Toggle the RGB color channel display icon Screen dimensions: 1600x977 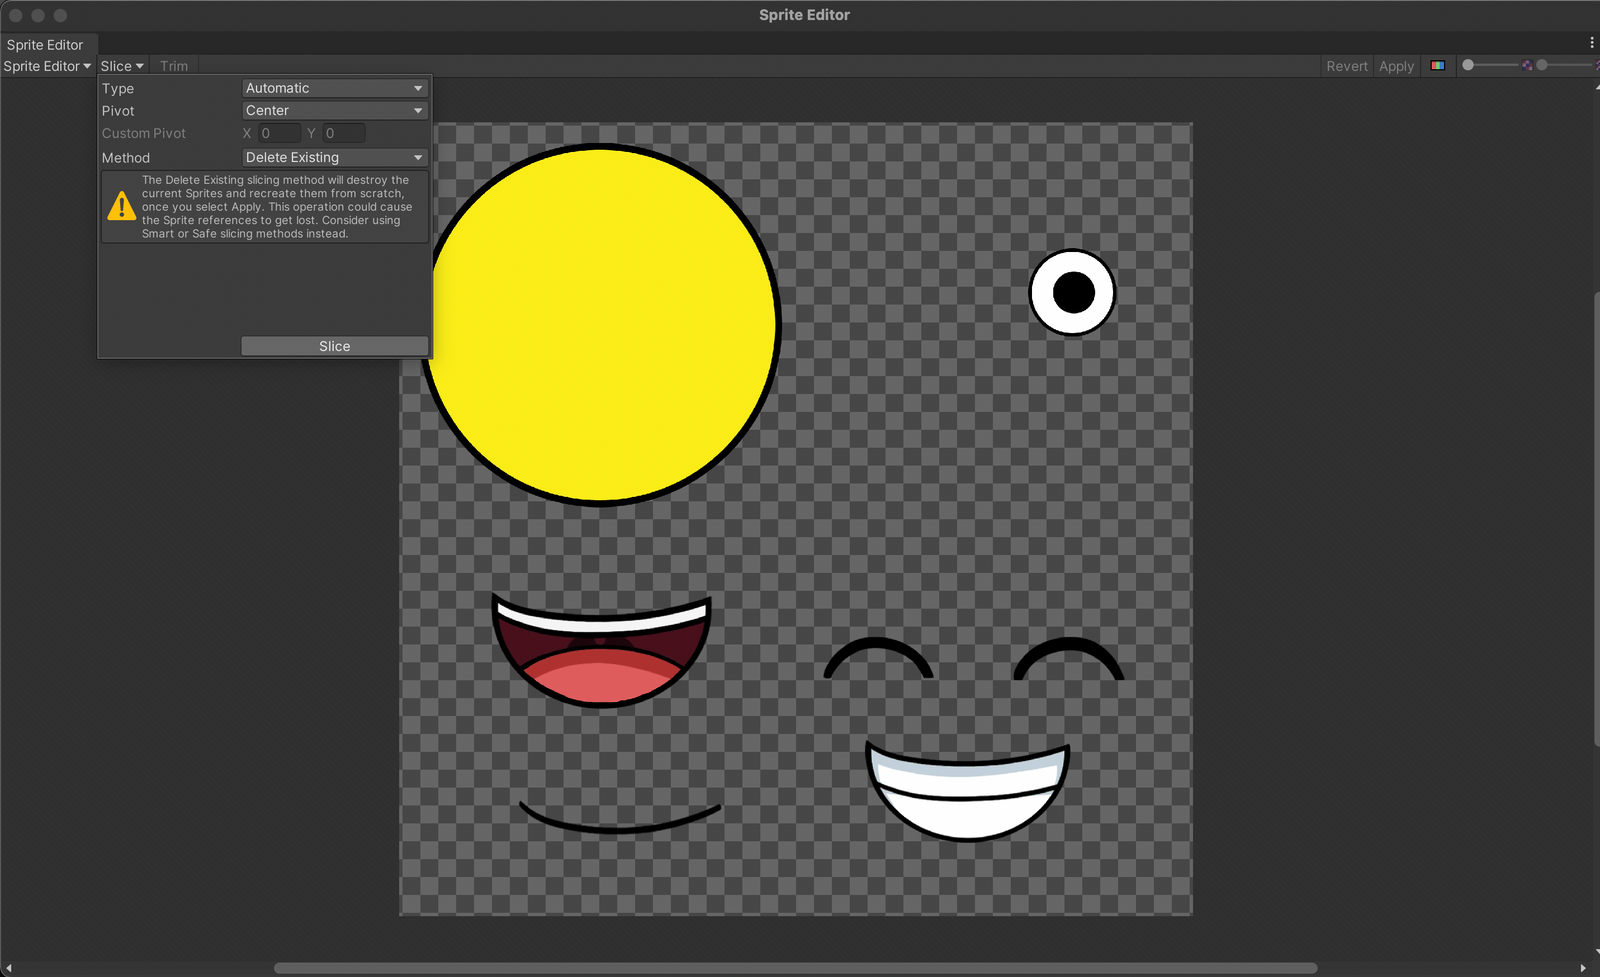click(1438, 65)
